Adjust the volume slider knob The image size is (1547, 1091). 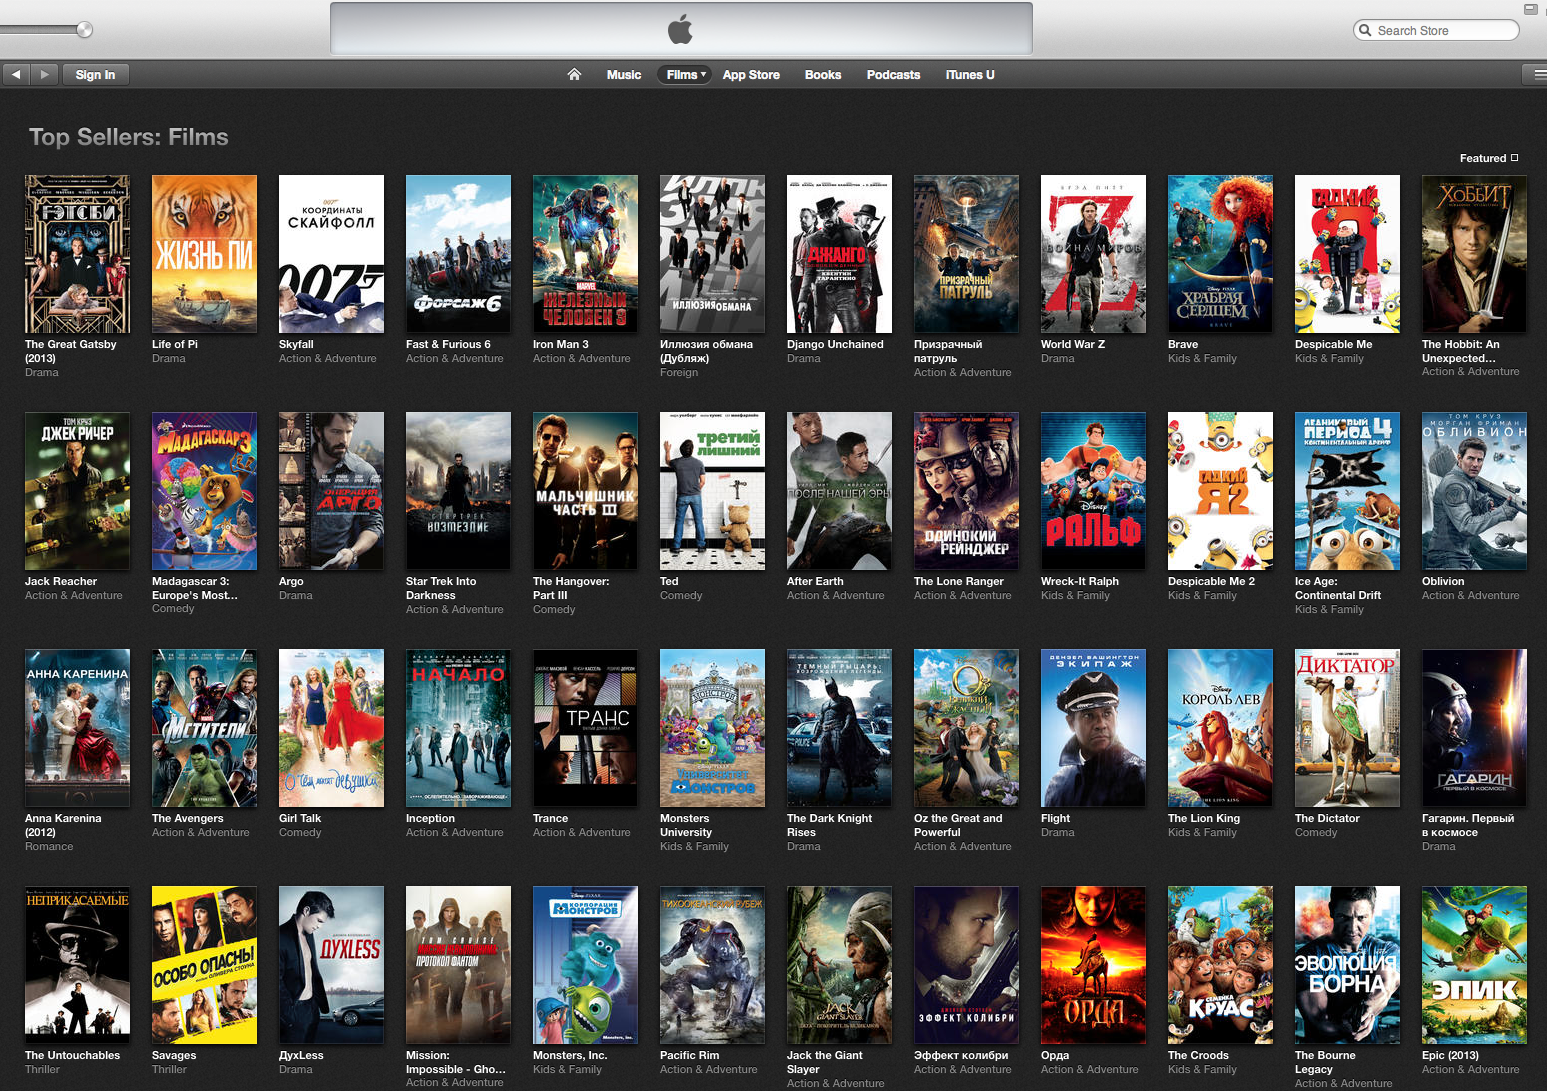click(x=85, y=29)
